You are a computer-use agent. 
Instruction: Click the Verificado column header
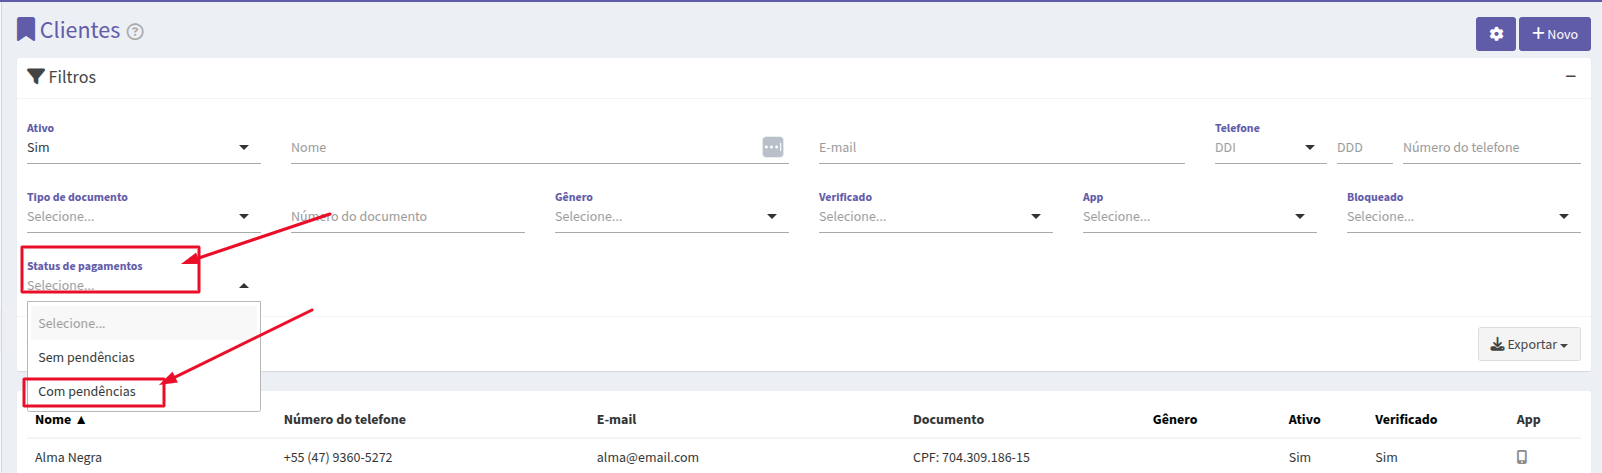[1406, 420]
